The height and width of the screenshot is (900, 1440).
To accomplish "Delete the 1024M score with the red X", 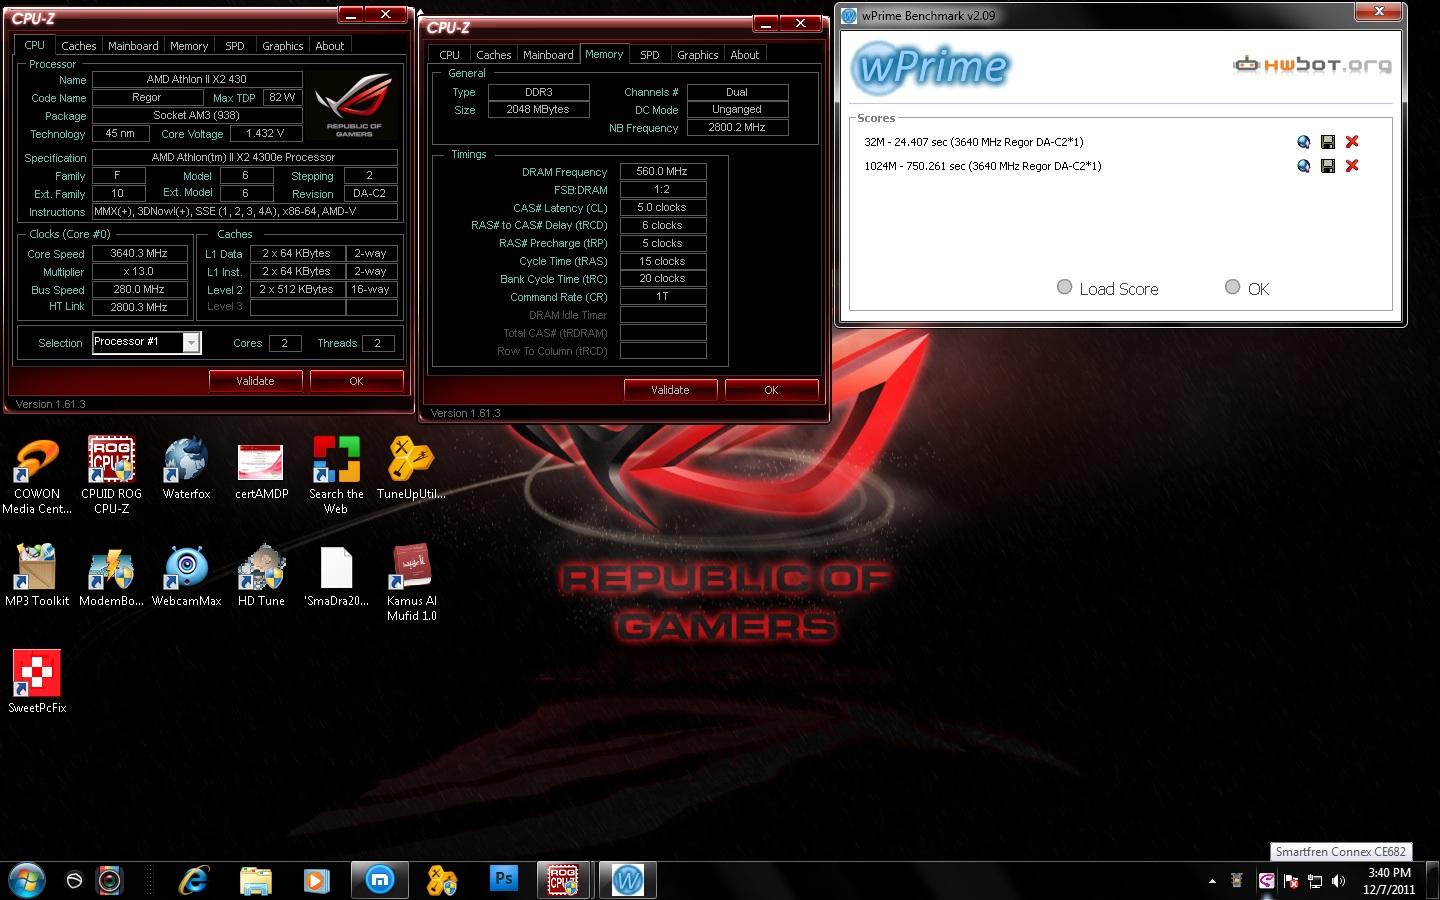I will click(x=1352, y=166).
